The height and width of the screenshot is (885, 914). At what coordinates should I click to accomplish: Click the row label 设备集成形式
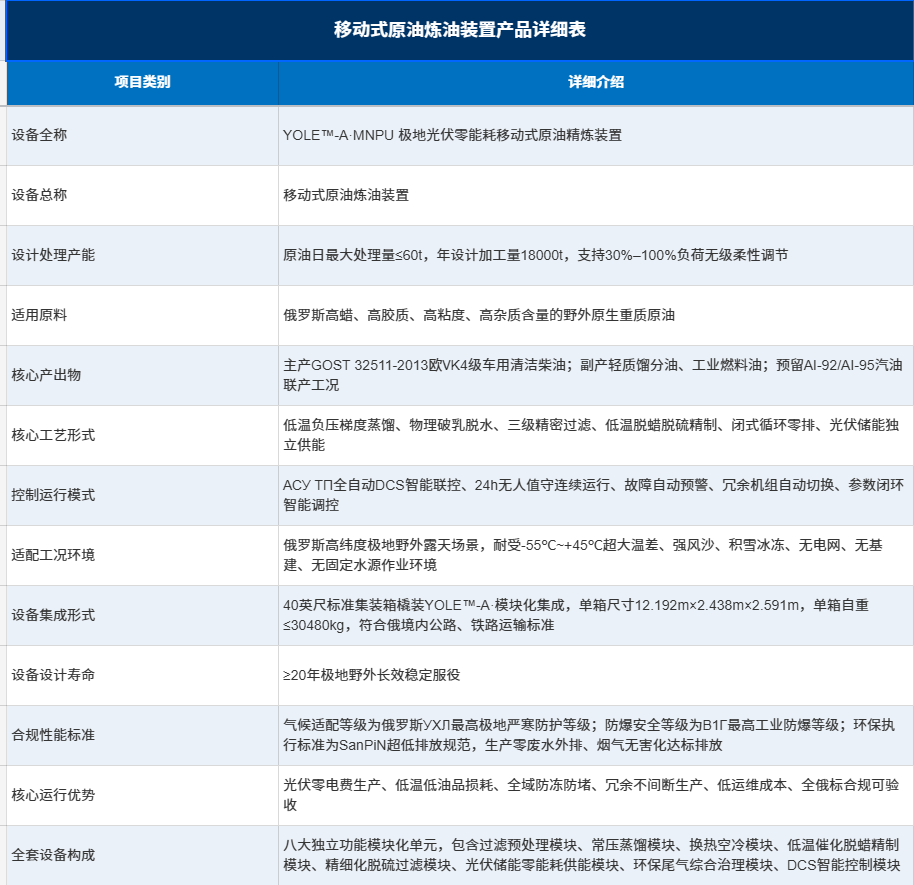pyautogui.click(x=53, y=616)
